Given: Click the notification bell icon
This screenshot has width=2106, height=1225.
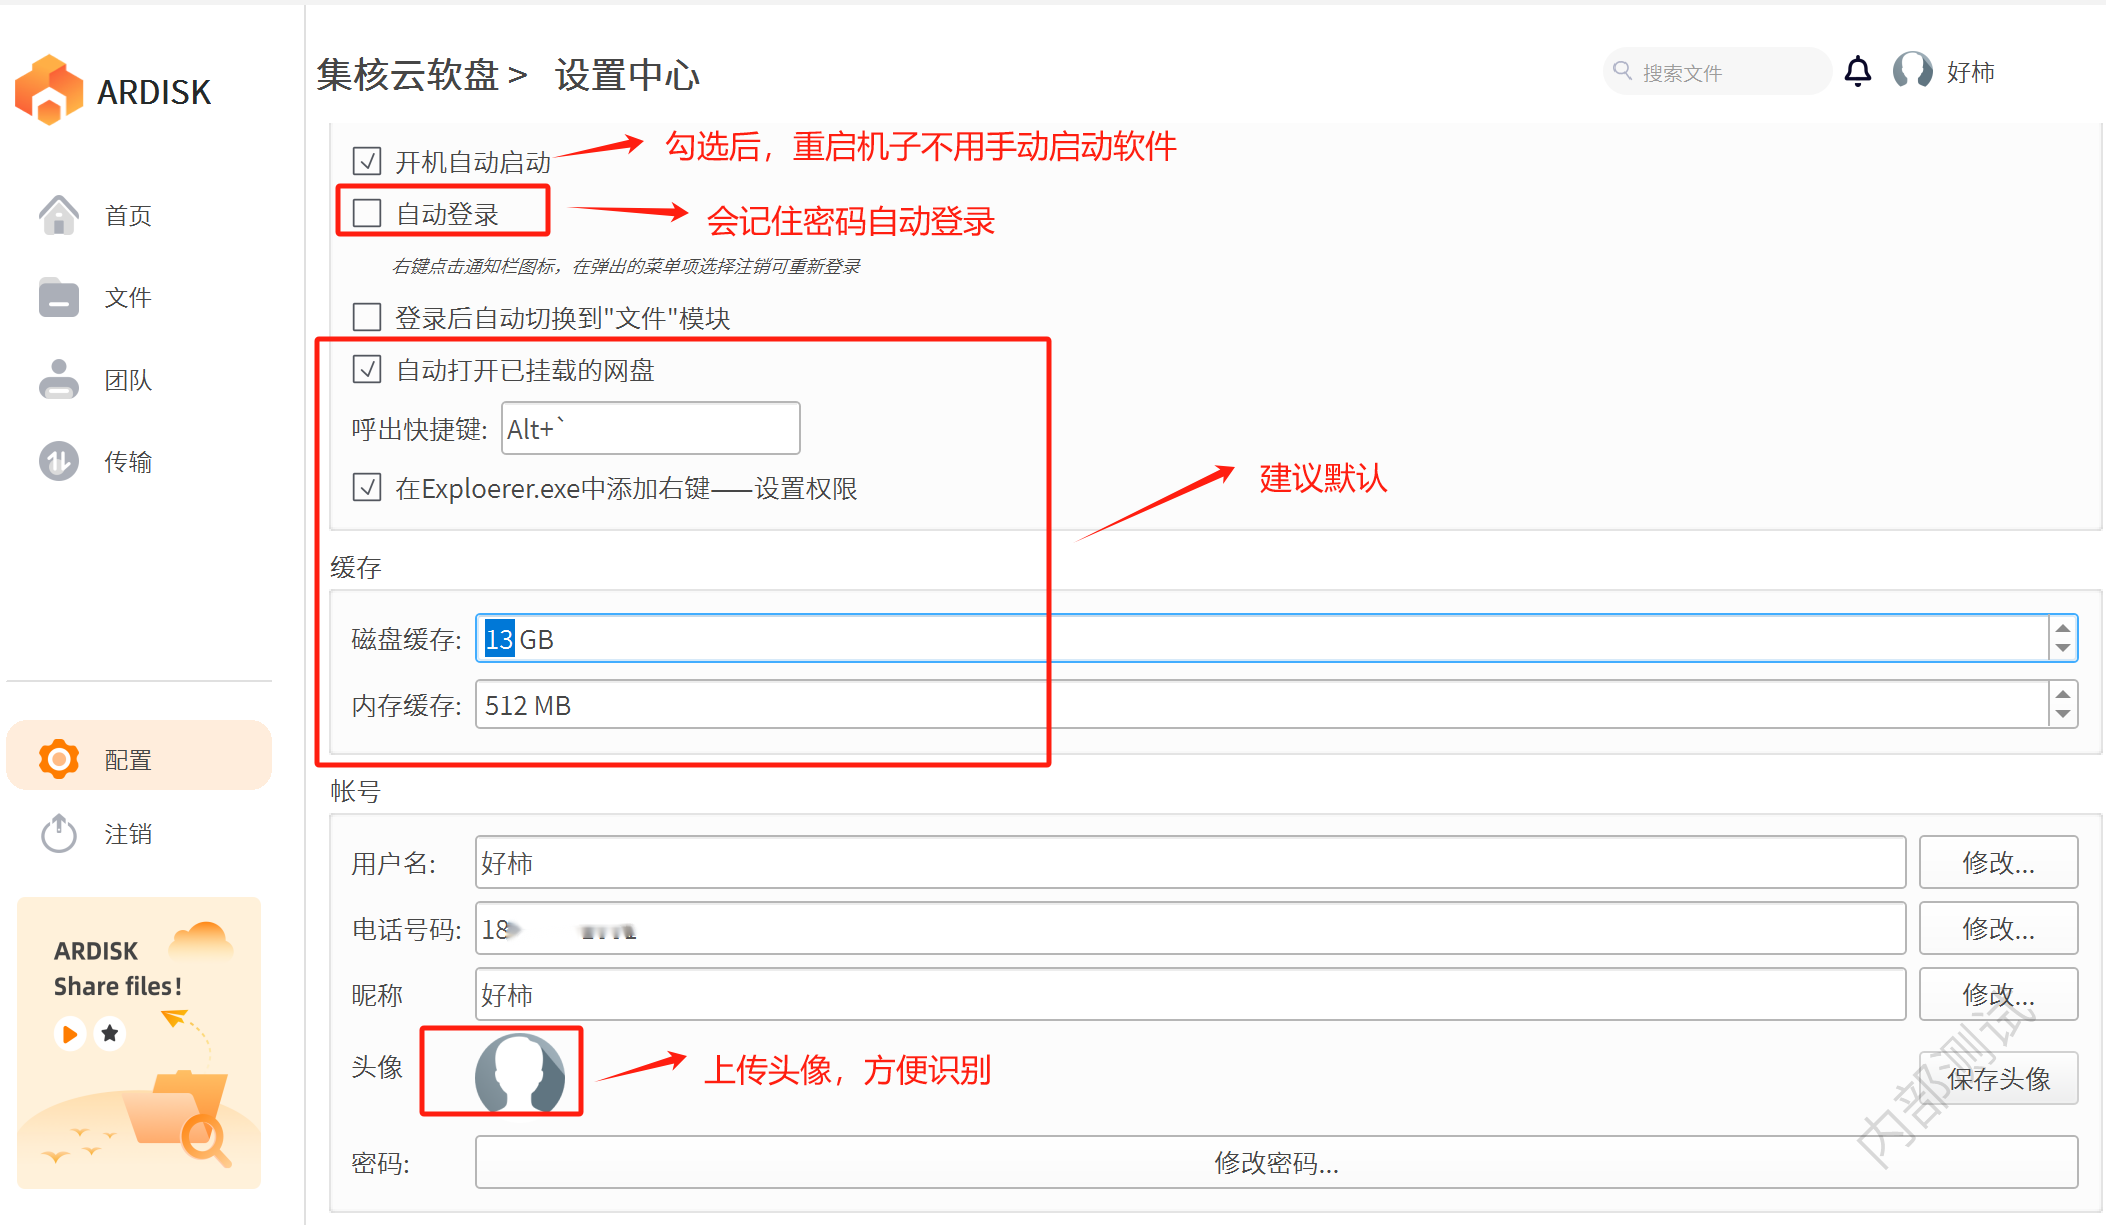Looking at the screenshot, I should [x=1857, y=72].
